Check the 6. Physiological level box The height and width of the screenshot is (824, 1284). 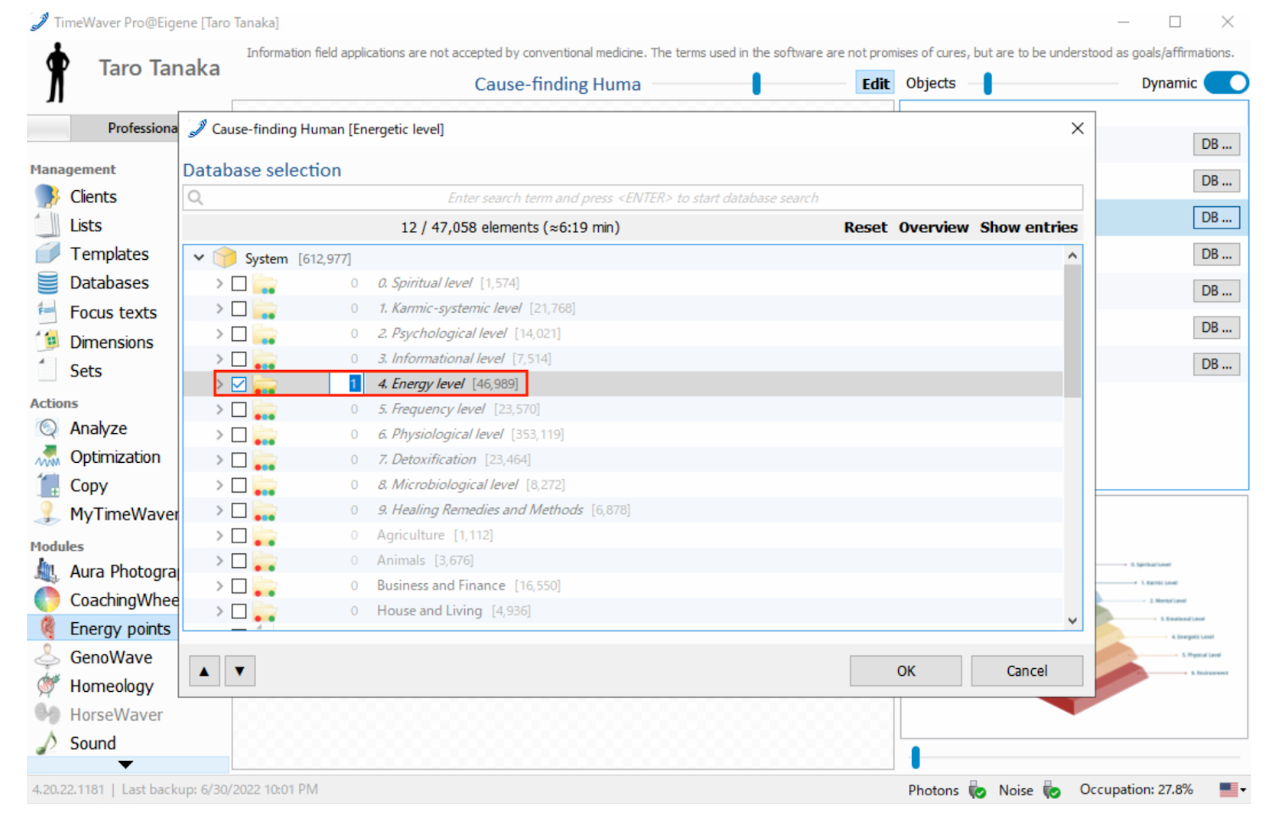[239, 434]
